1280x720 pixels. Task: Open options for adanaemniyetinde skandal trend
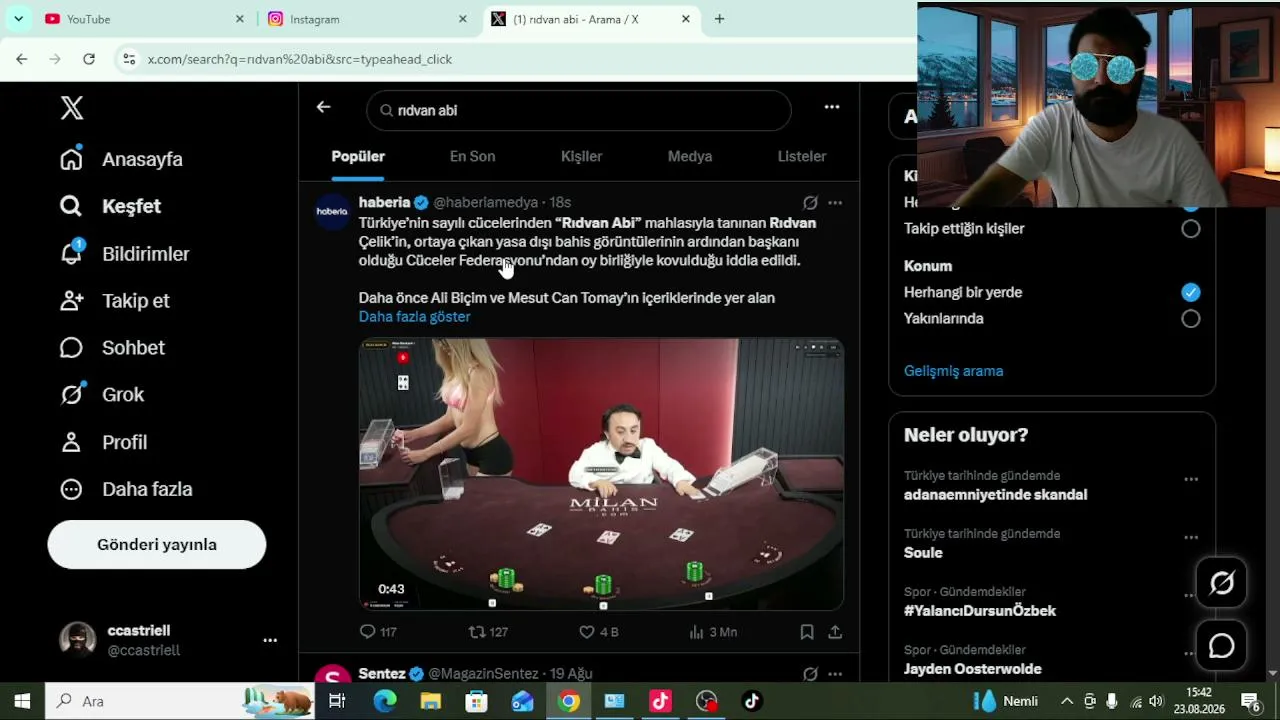pos(1191,479)
